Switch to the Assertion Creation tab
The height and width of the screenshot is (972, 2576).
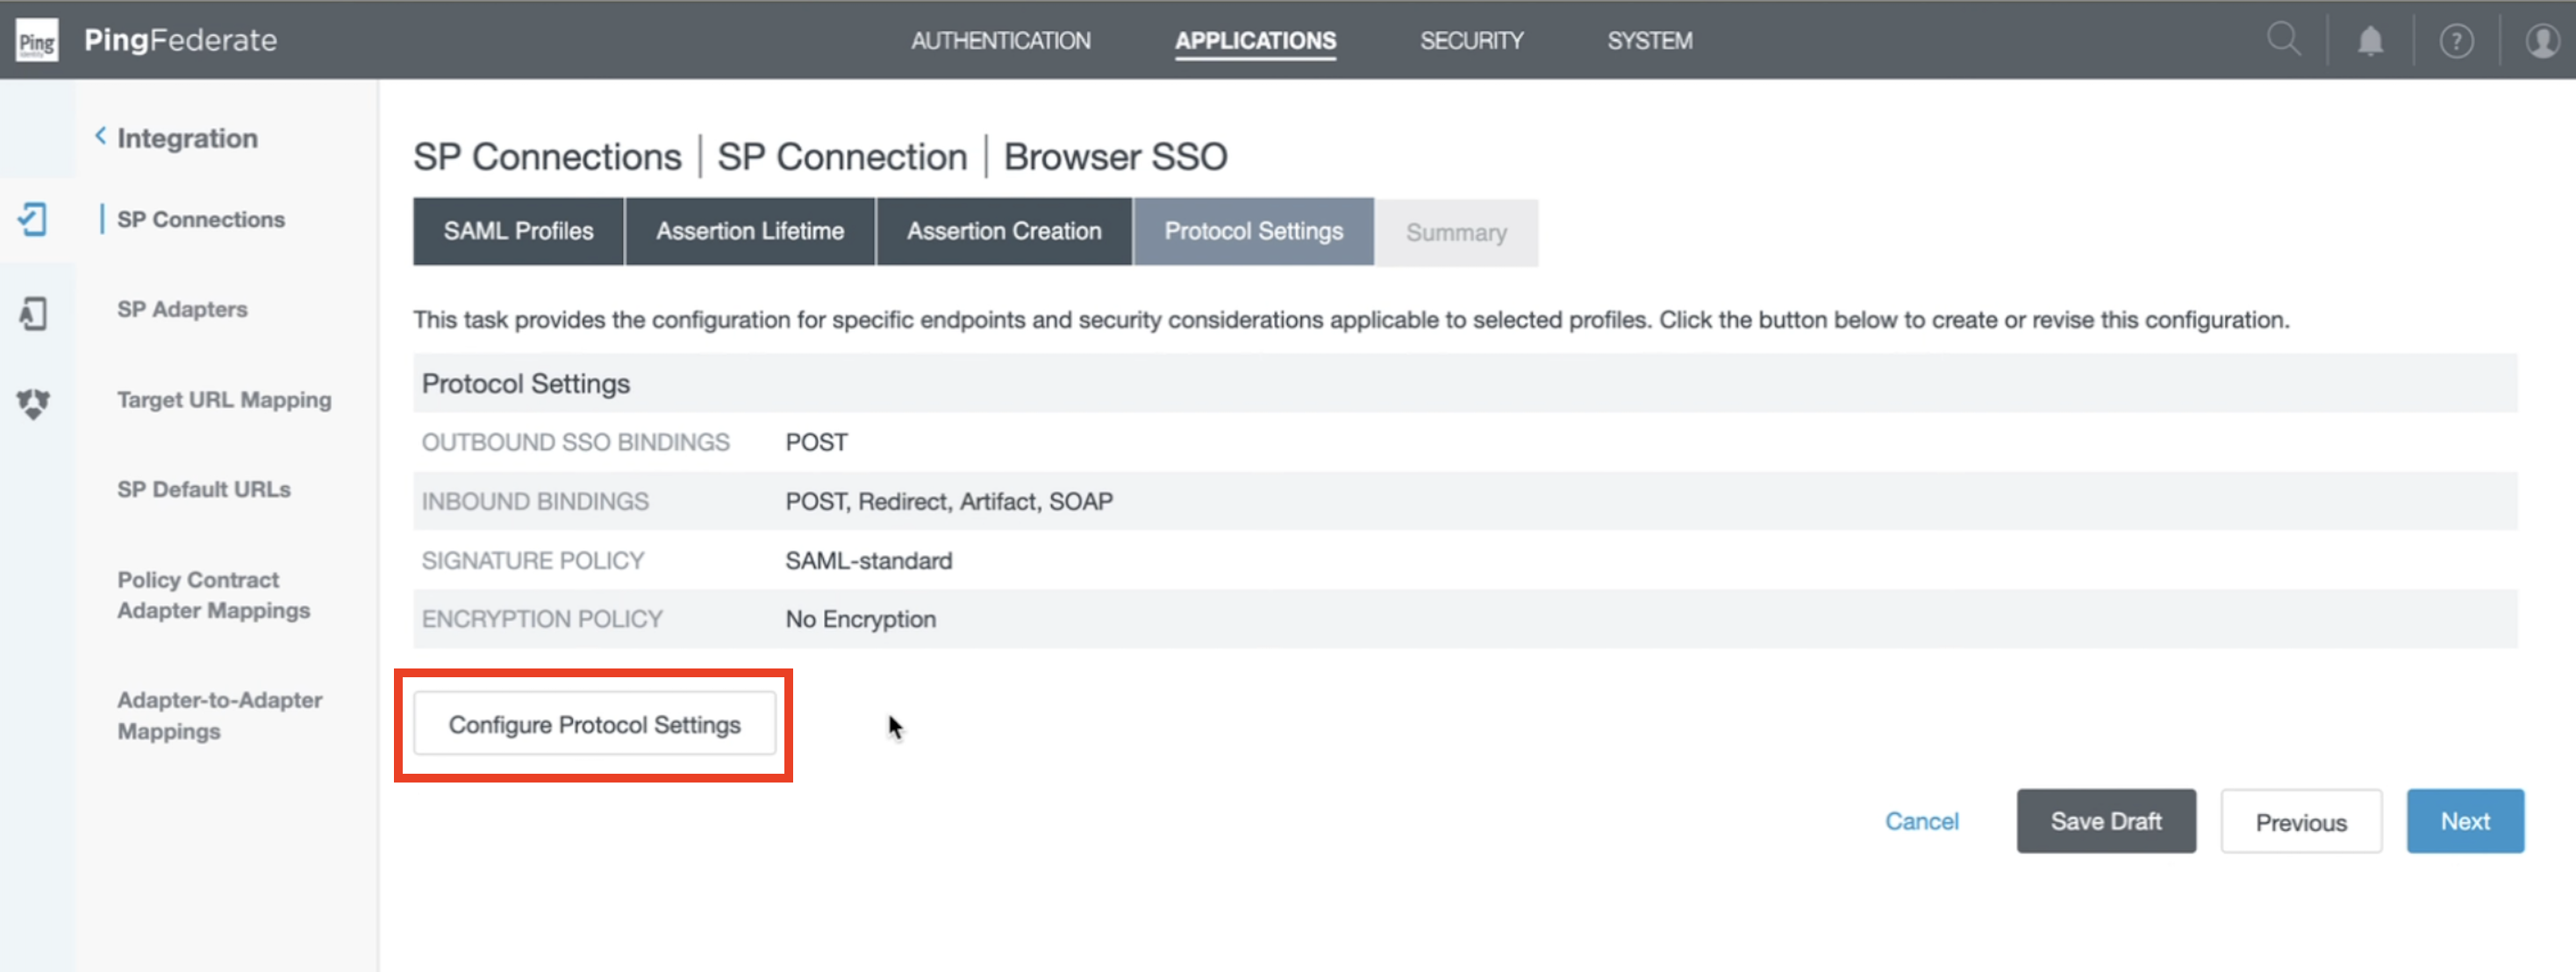(x=1004, y=231)
